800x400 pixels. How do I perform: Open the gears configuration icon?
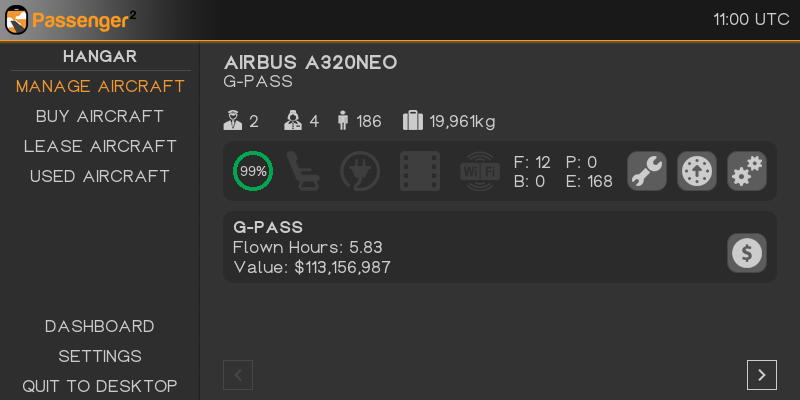747,171
